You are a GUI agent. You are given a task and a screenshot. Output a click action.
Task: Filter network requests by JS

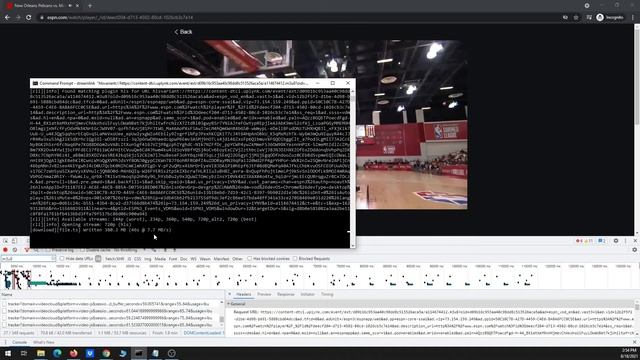click(129, 259)
